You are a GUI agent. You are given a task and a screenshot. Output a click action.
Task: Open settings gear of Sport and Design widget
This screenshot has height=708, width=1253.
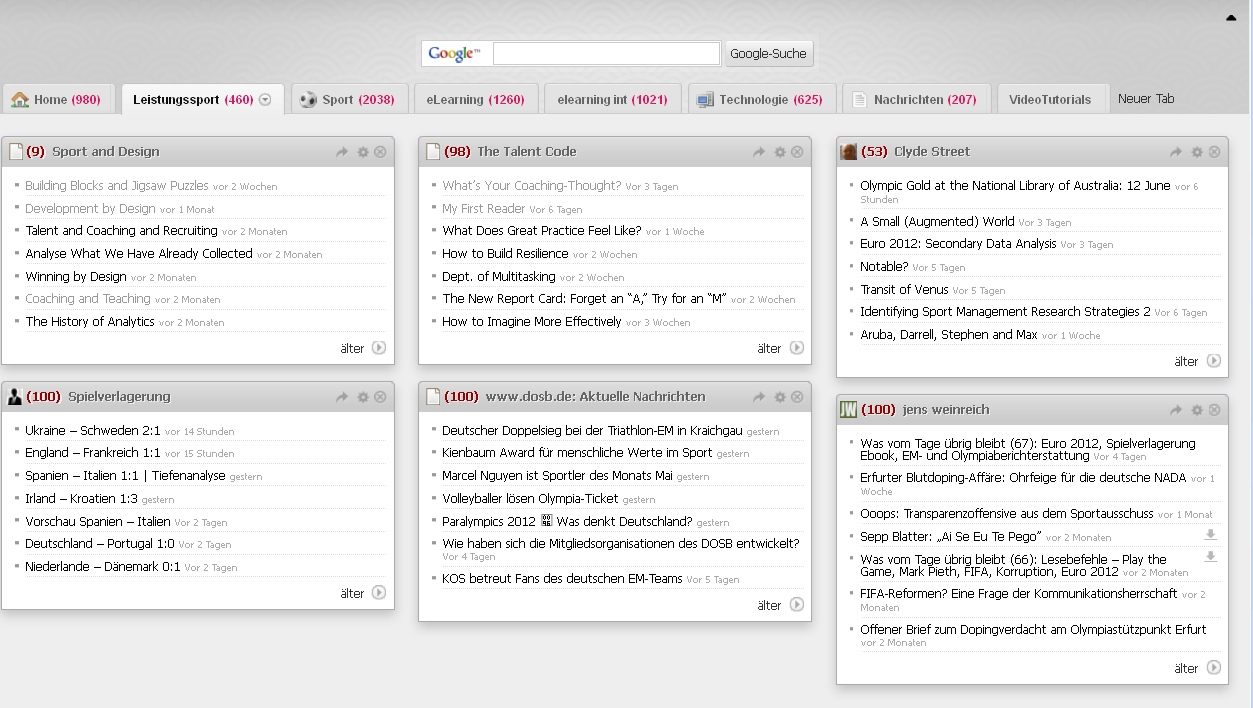(x=363, y=152)
